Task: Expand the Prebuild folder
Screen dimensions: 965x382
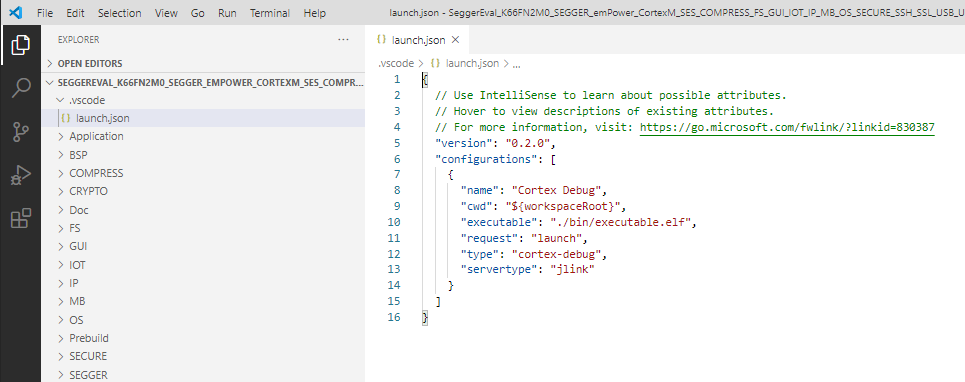Action: (x=203, y=338)
